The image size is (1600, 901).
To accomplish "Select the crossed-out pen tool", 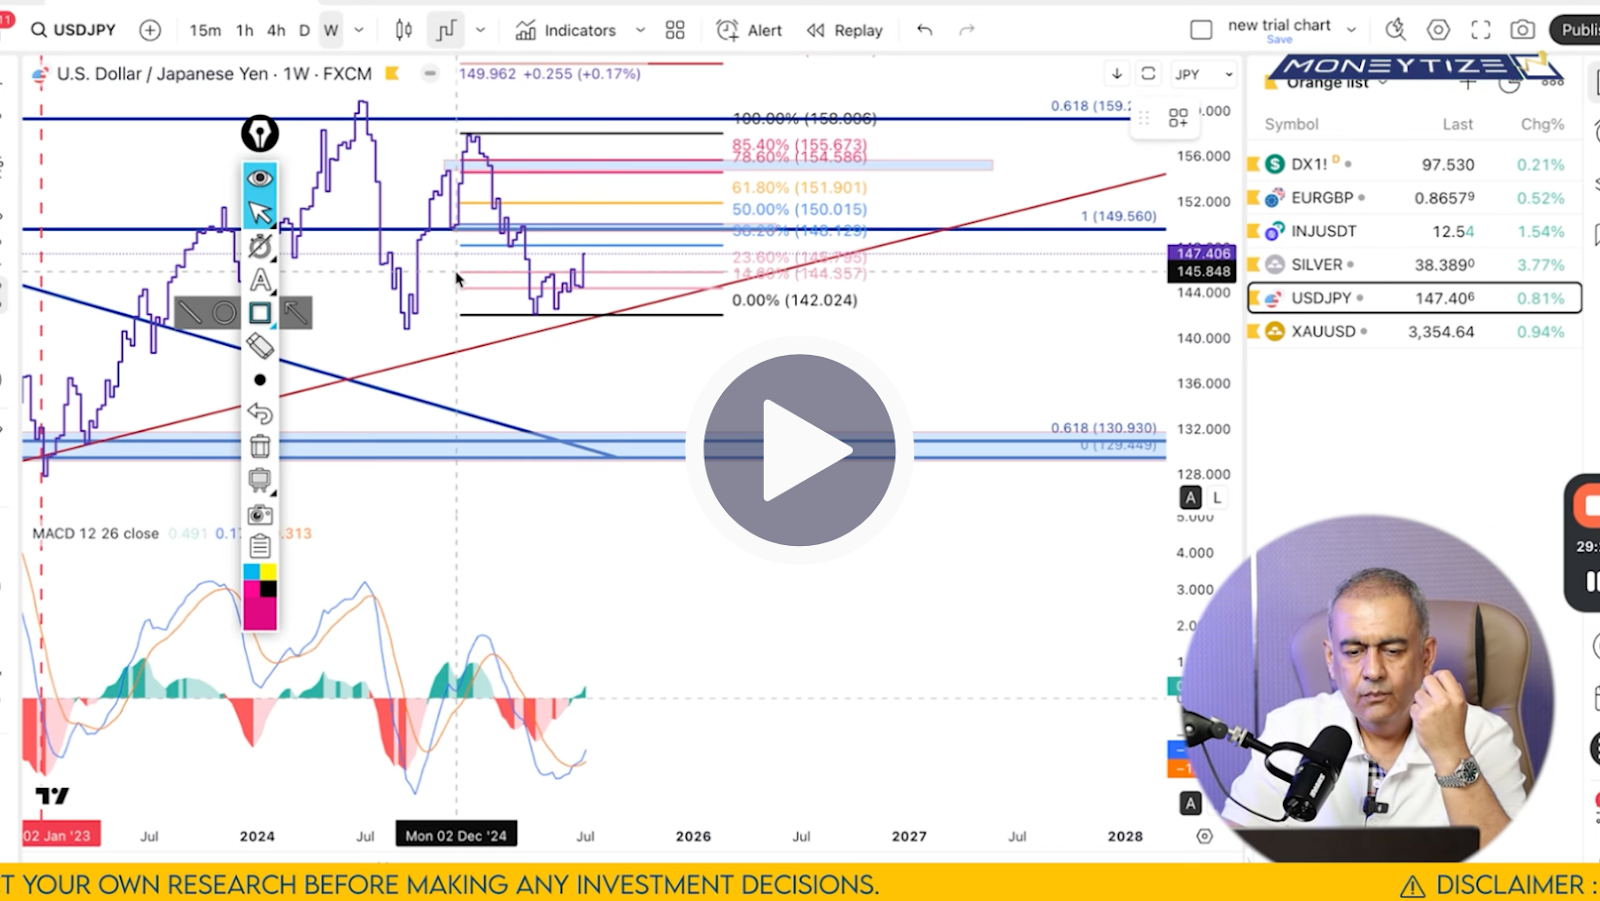I will pos(260,246).
